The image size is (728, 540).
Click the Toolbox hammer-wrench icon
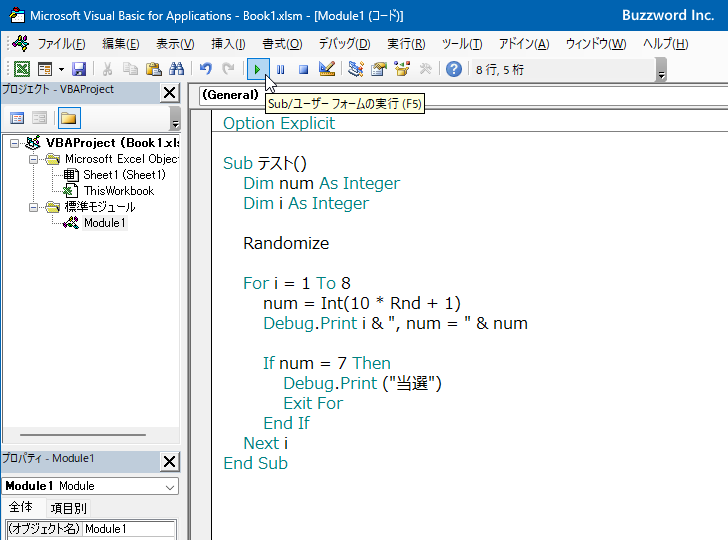(425, 70)
